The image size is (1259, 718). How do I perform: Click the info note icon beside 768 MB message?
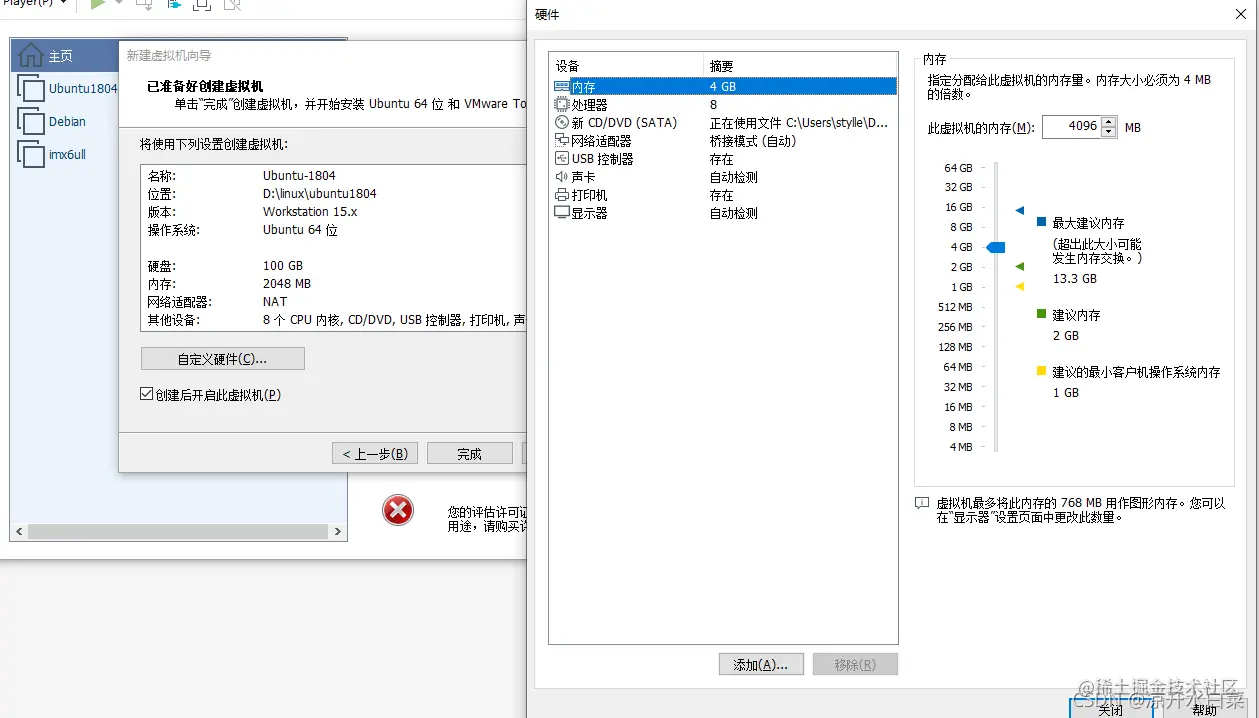pos(922,504)
